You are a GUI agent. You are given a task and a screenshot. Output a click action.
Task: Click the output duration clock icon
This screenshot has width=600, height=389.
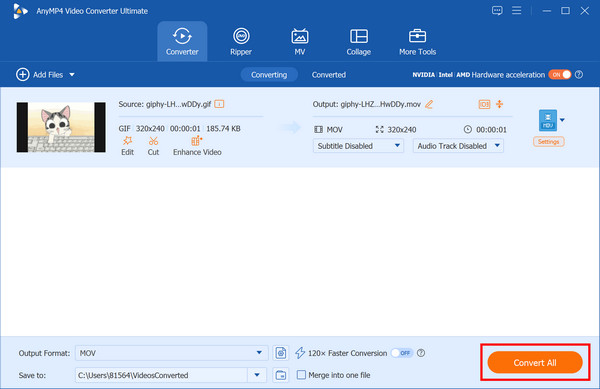(x=468, y=129)
